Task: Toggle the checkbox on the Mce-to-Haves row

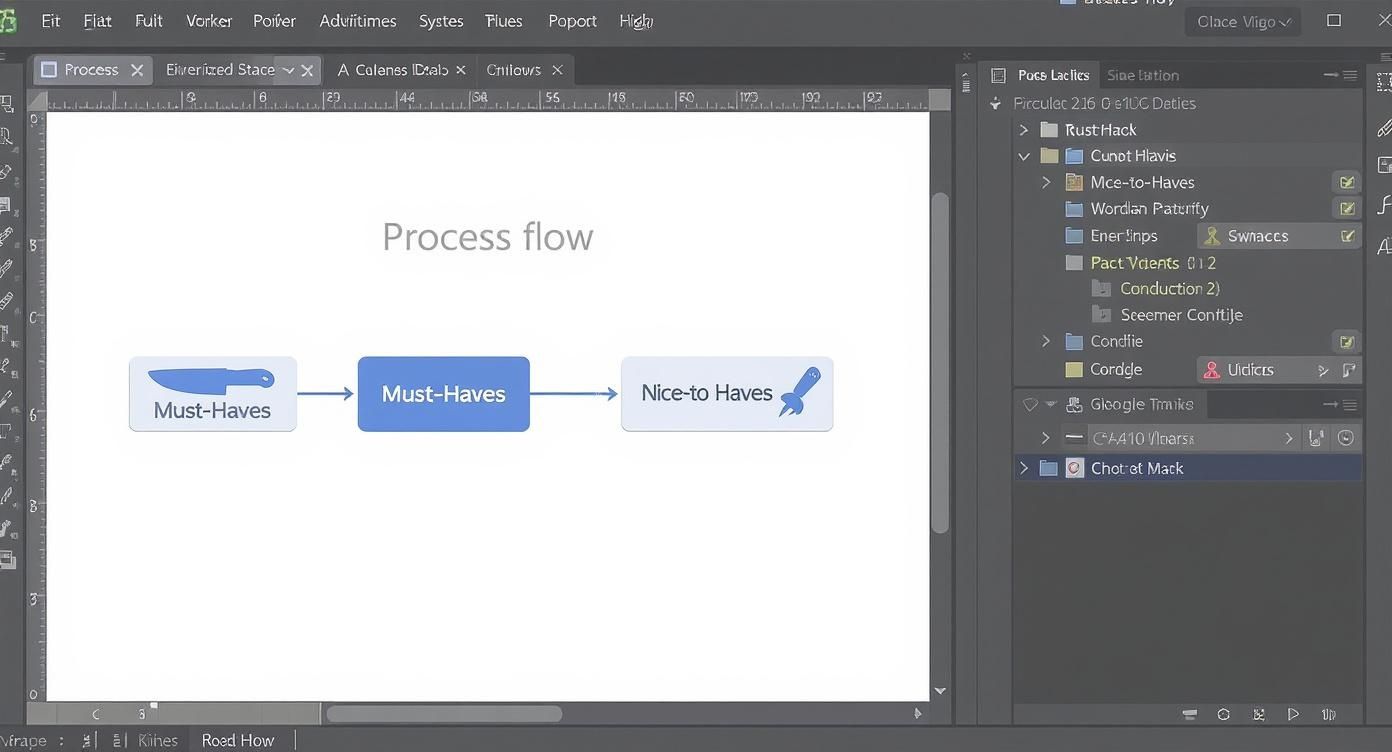Action: 1347,182
